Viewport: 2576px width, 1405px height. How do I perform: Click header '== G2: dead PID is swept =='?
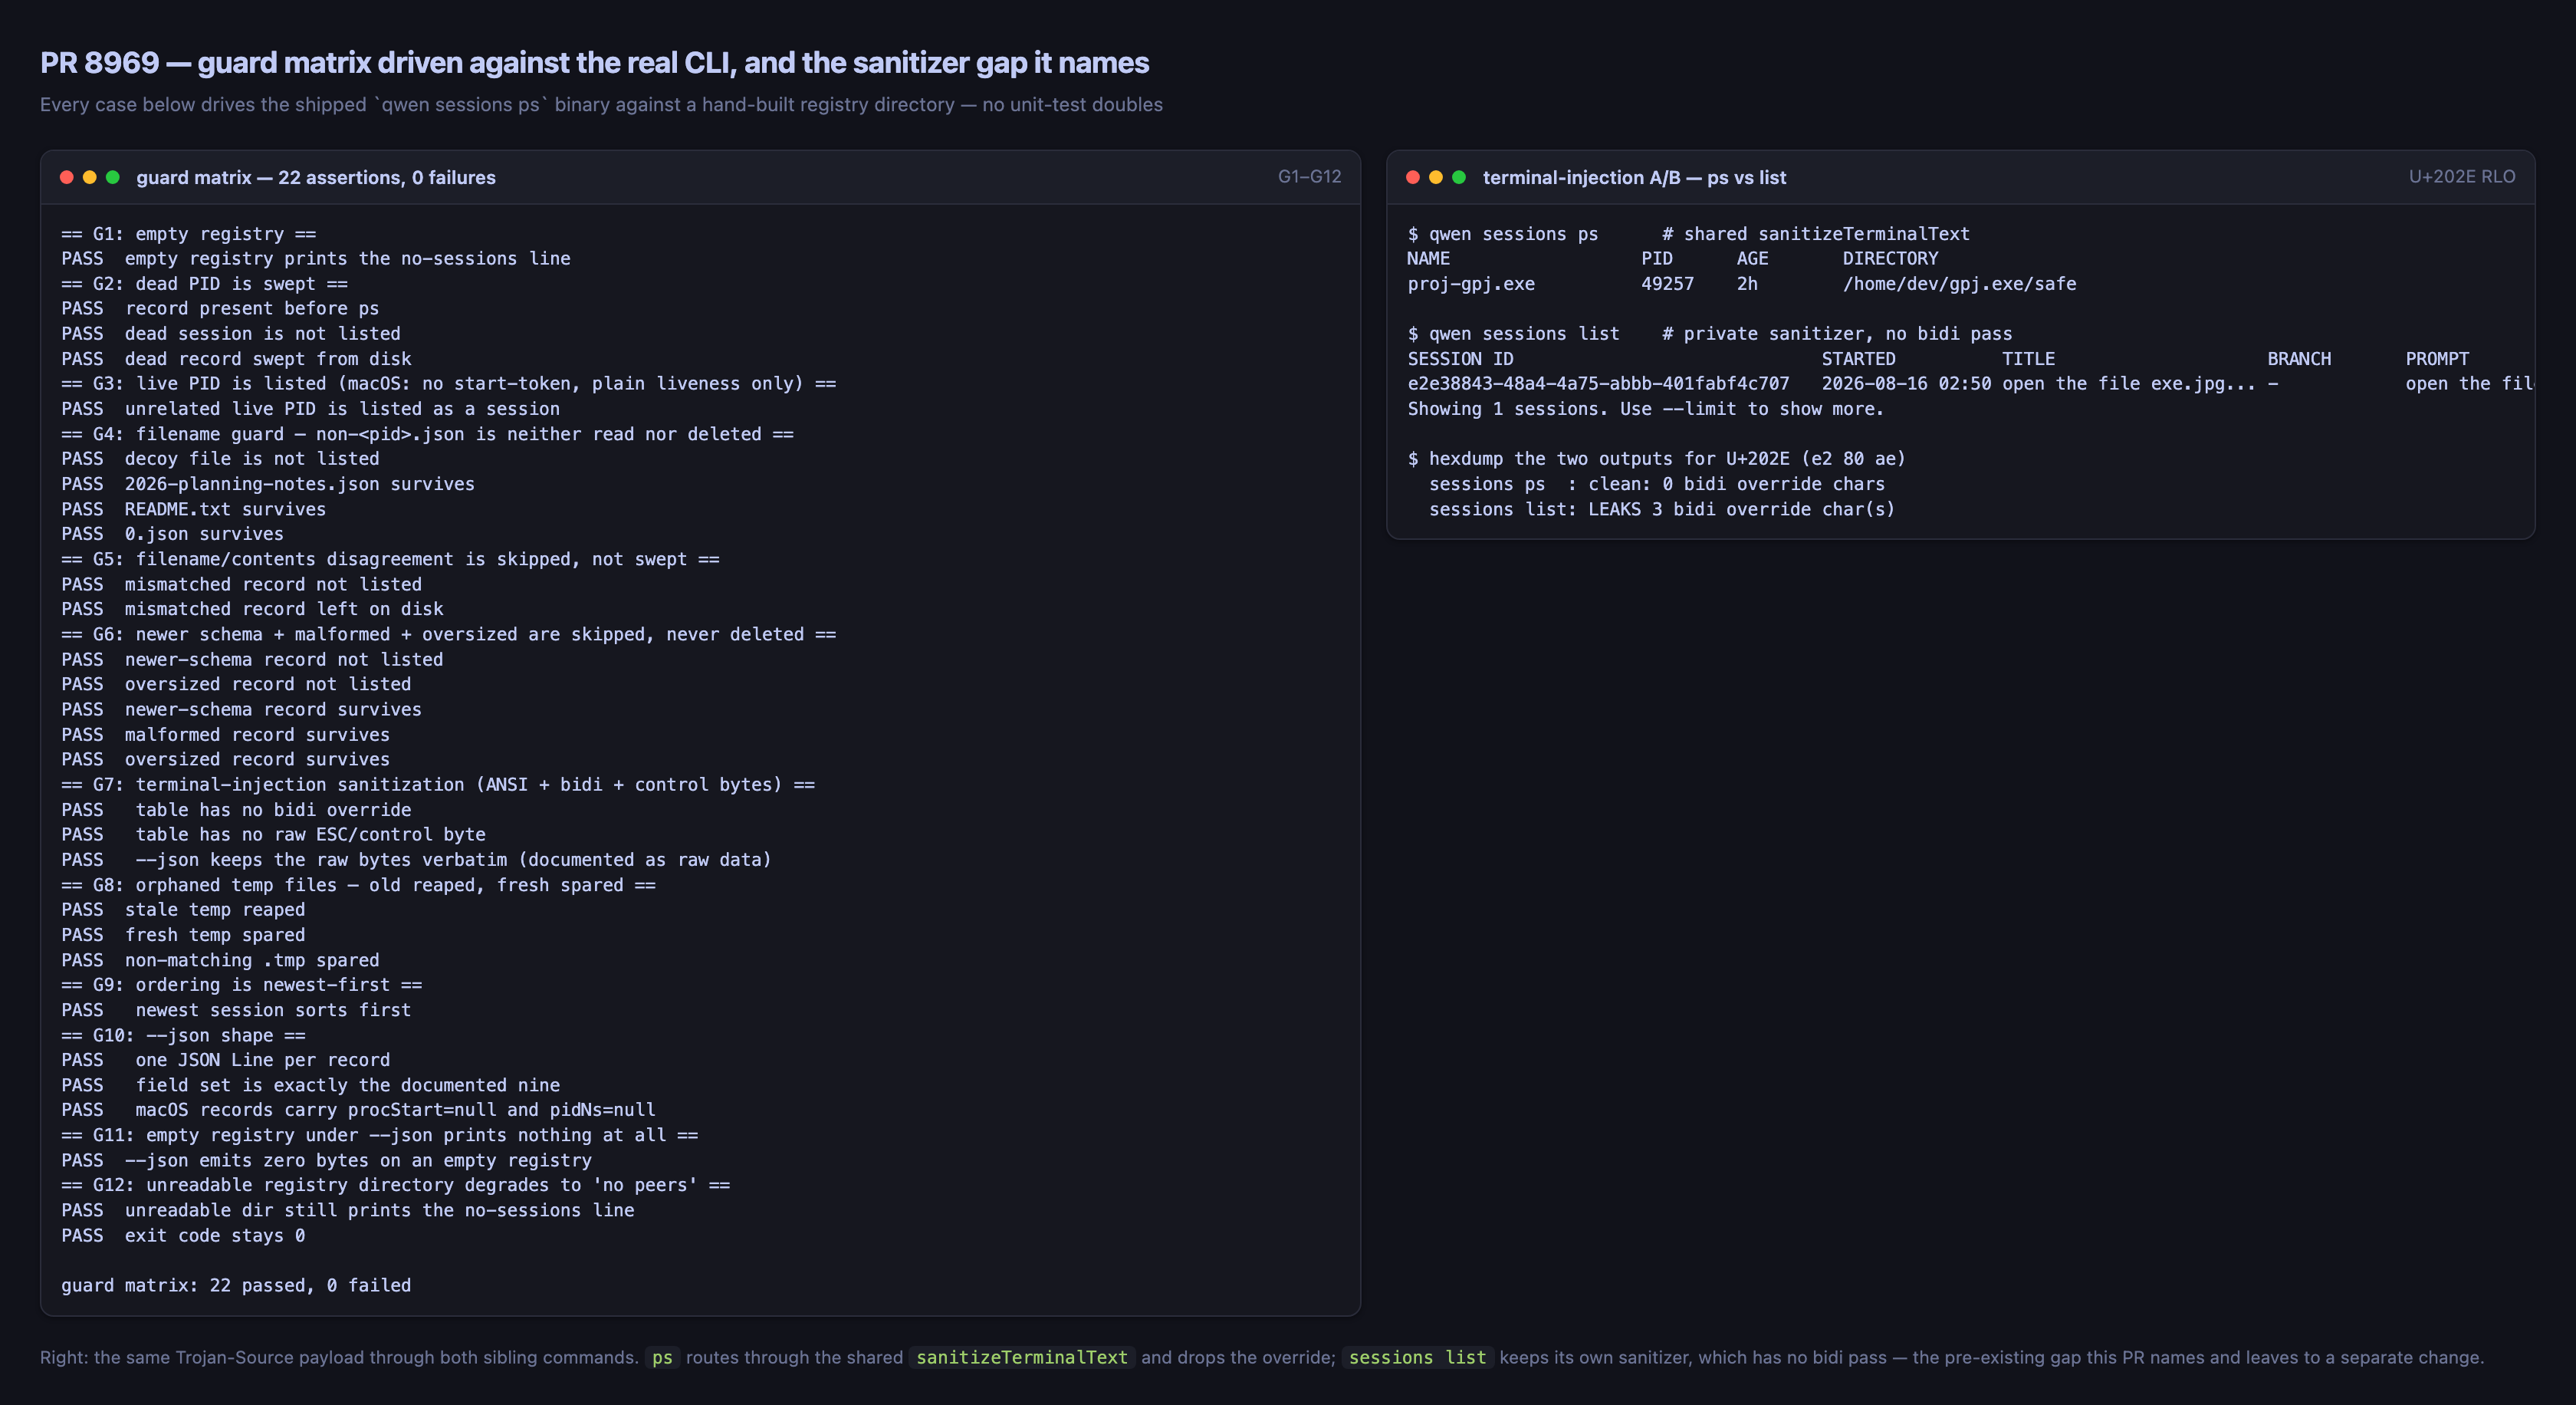[x=205, y=284]
